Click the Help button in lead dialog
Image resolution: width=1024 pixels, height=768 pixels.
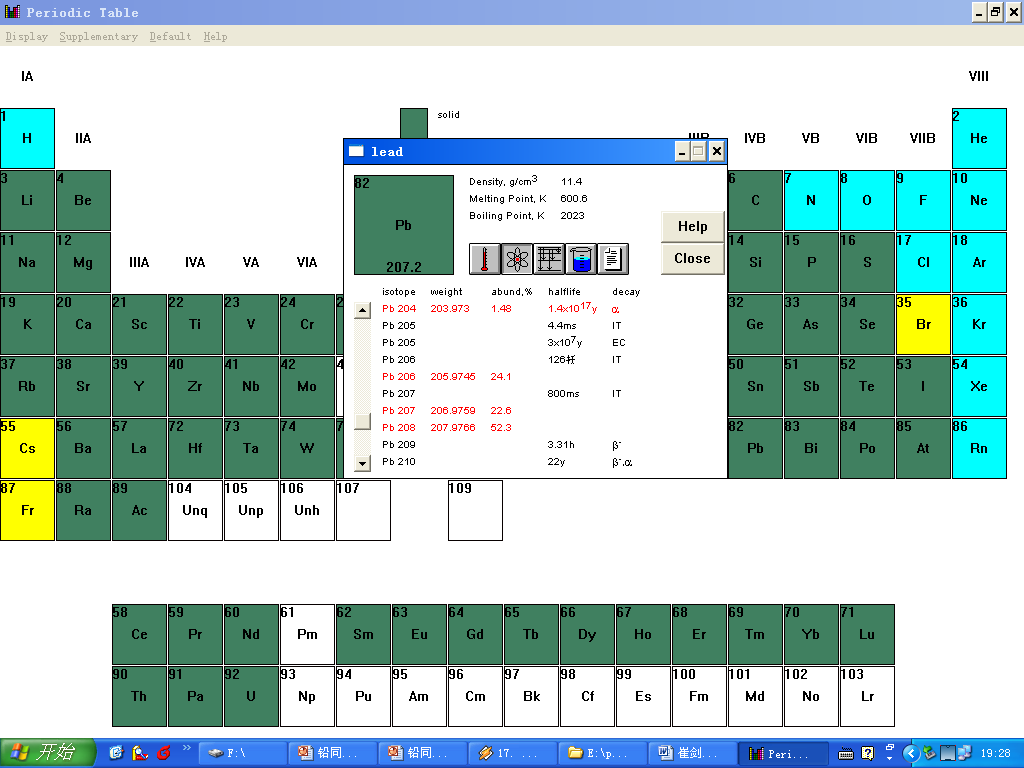692,227
